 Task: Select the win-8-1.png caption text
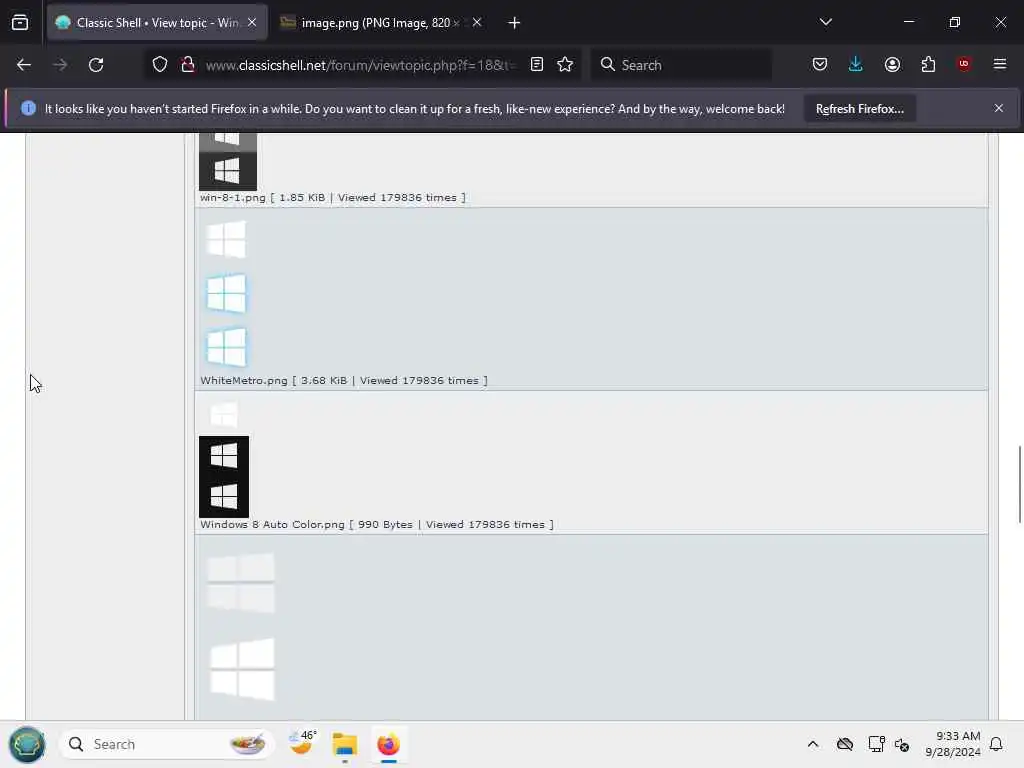[x=333, y=197]
